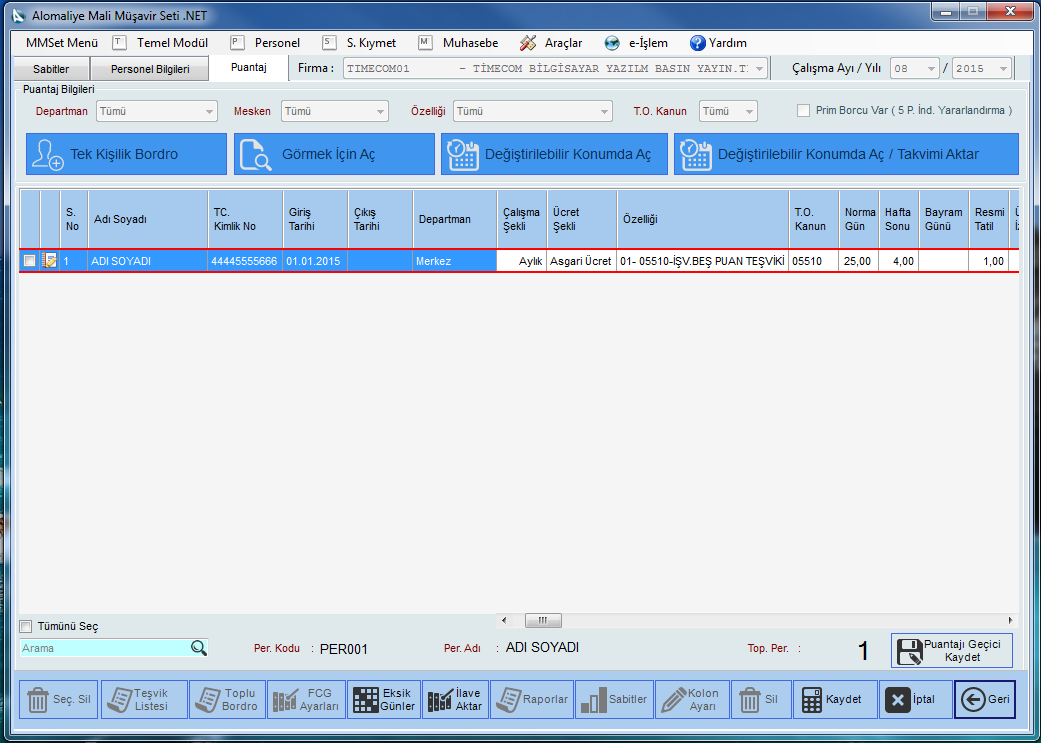
Task: Open MMSet Menü
Action: [62, 43]
